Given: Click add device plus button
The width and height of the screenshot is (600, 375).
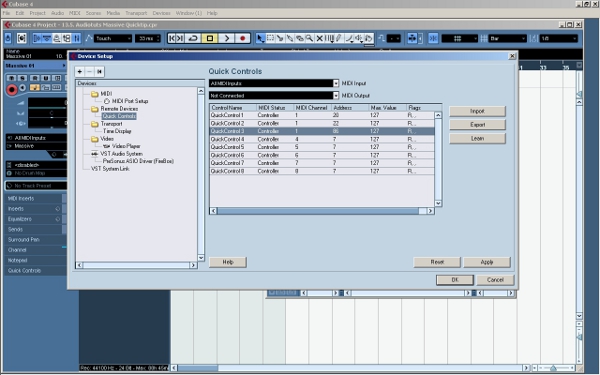Looking at the screenshot, I should coord(80,72).
